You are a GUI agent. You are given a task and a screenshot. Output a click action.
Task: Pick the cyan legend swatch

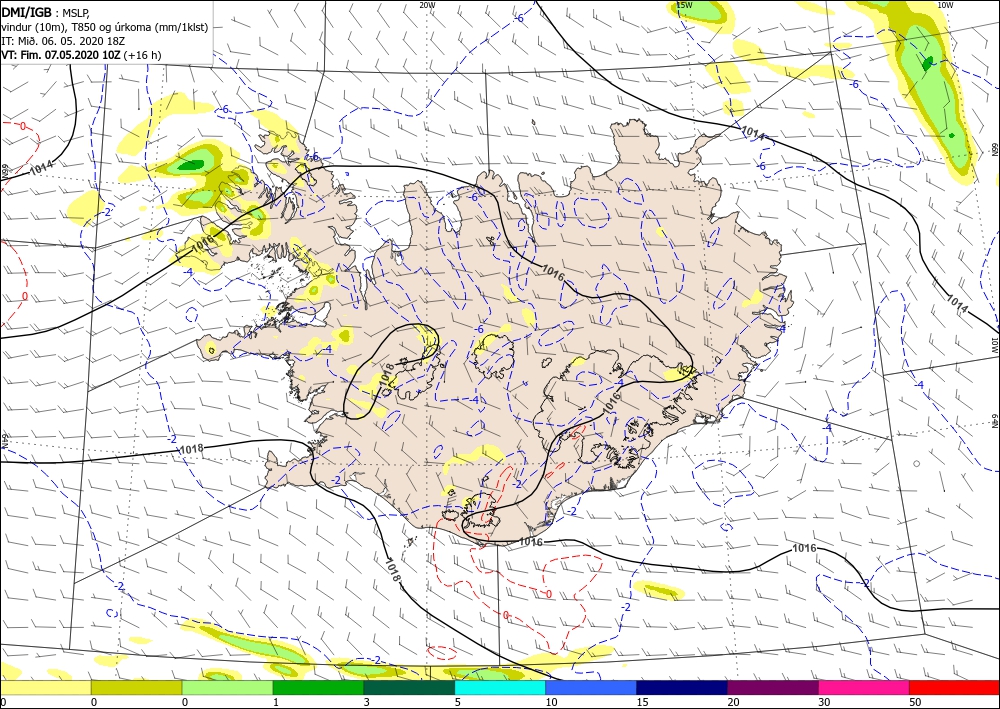[500, 687]
